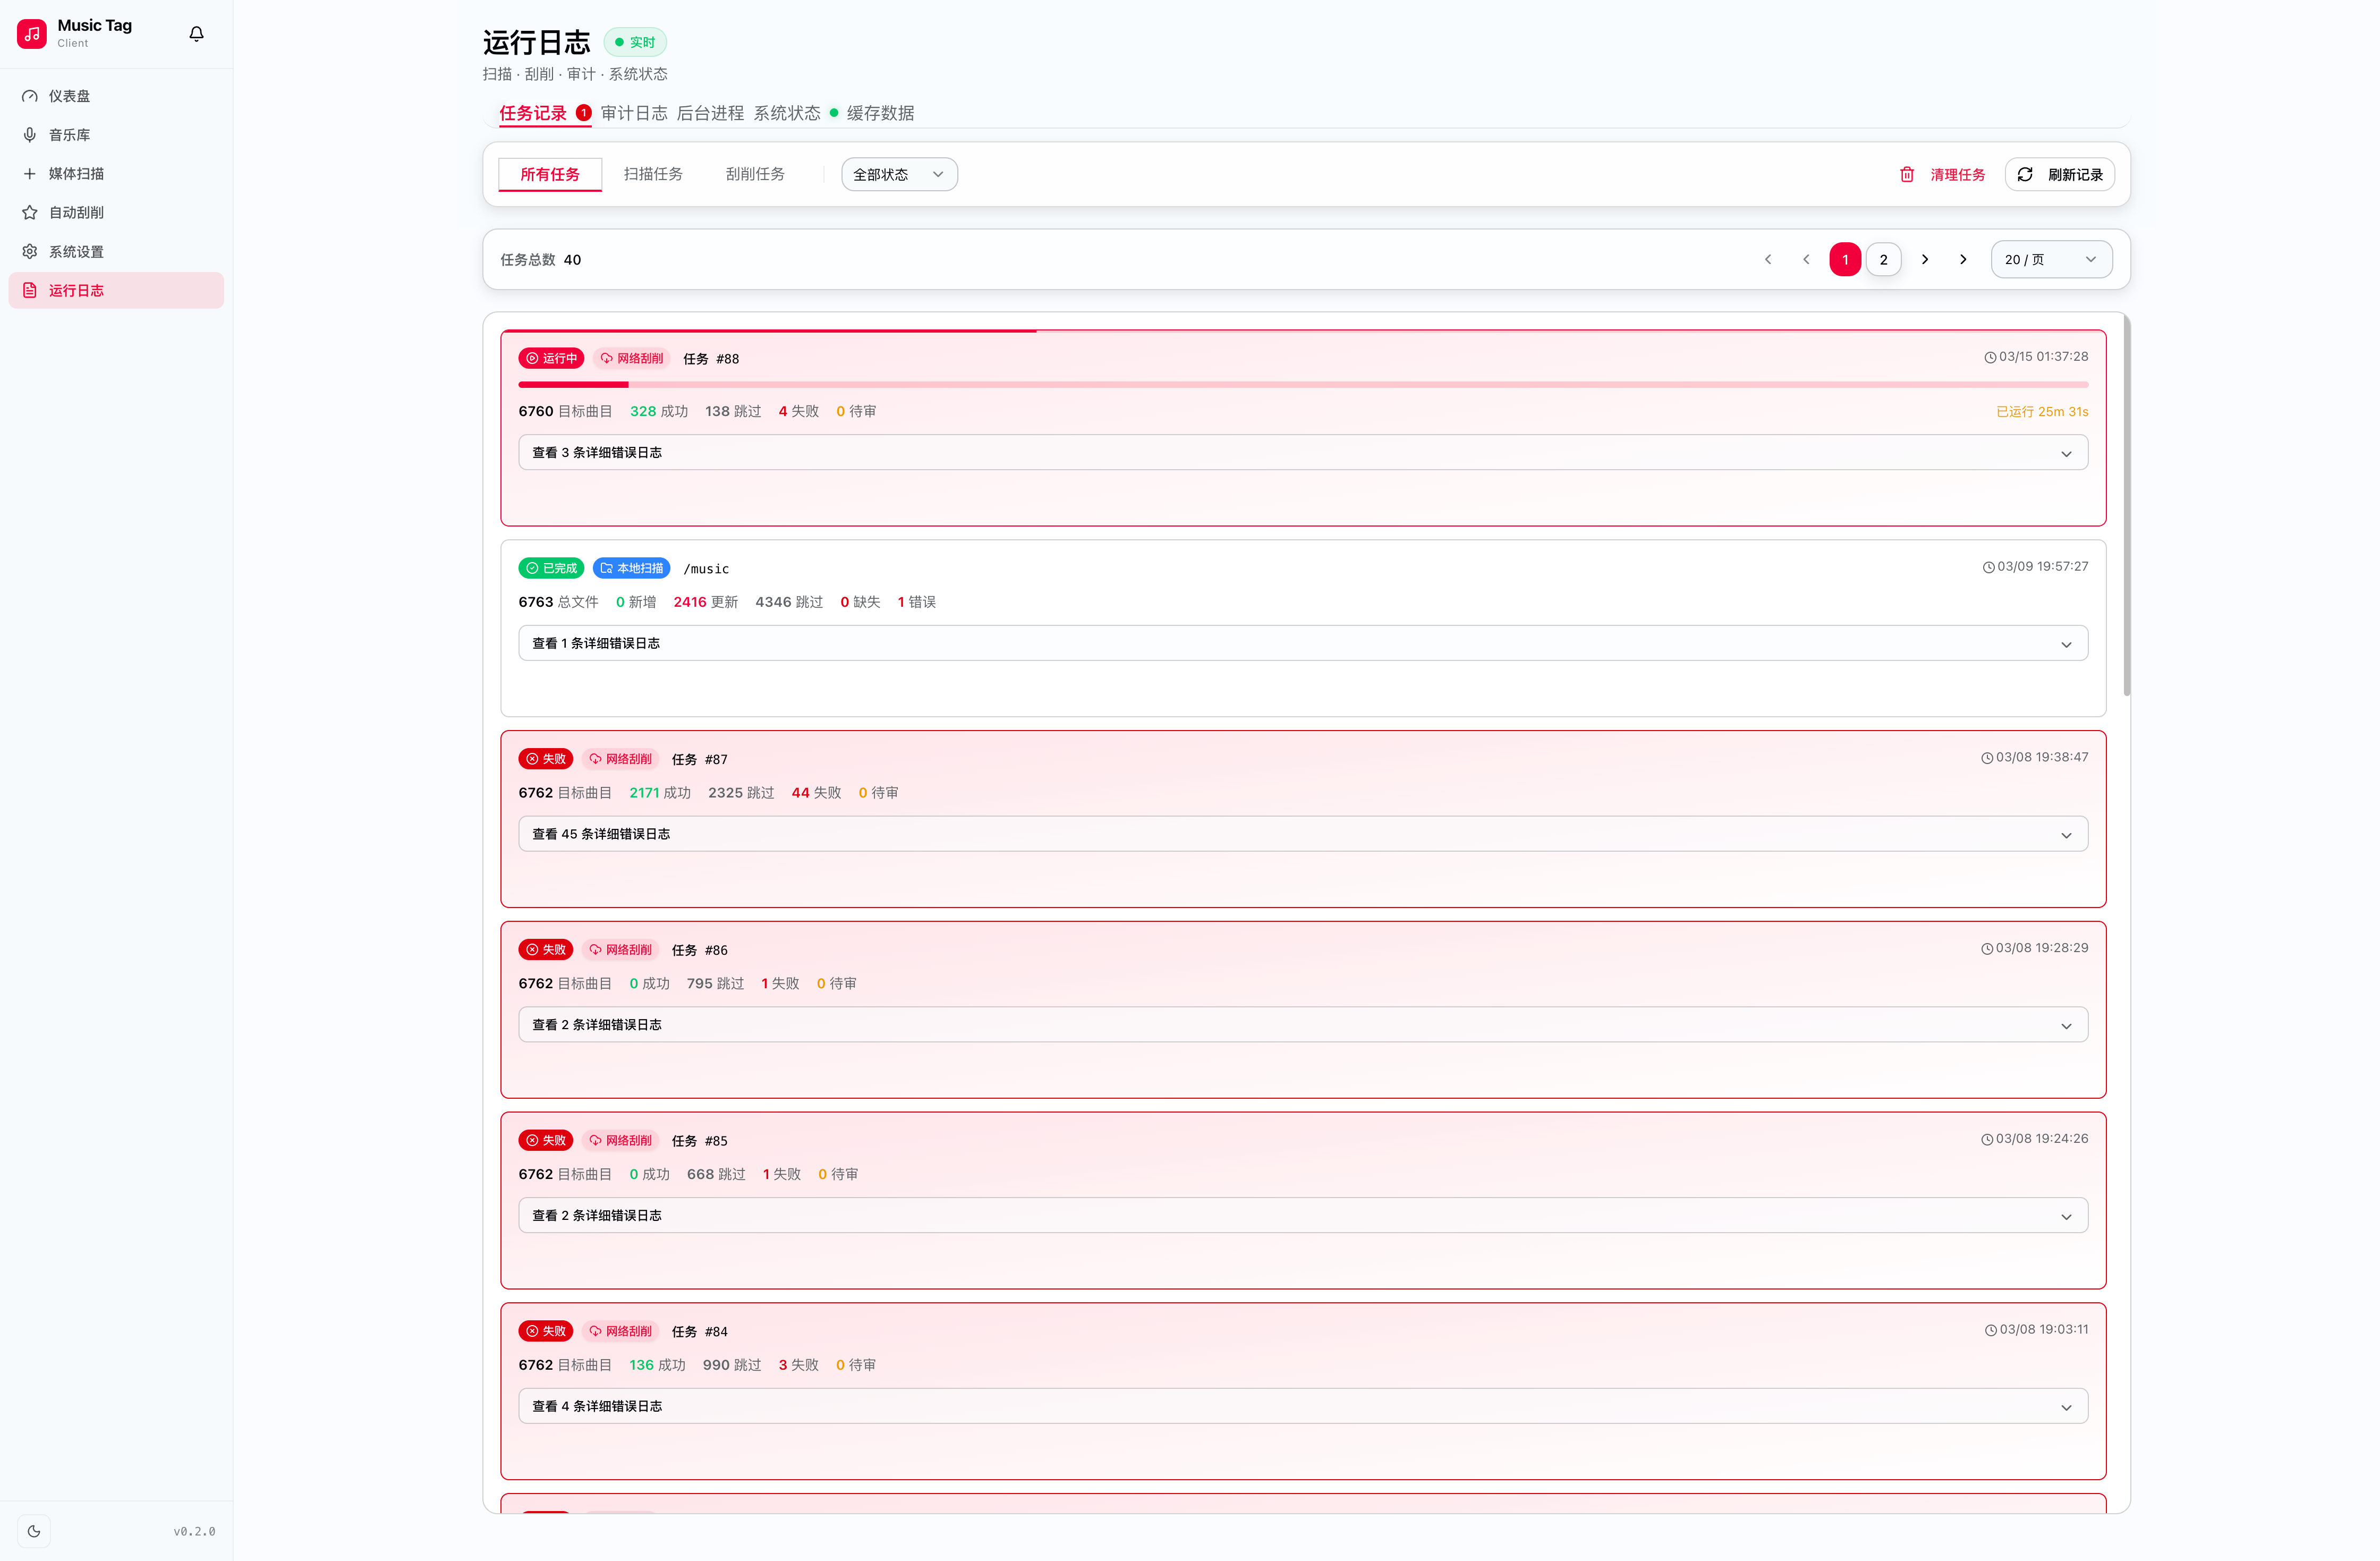Screen dimensions: 2380x1561
Task: Go to page 2 of tasks
Action: [x=1883, y=260]
